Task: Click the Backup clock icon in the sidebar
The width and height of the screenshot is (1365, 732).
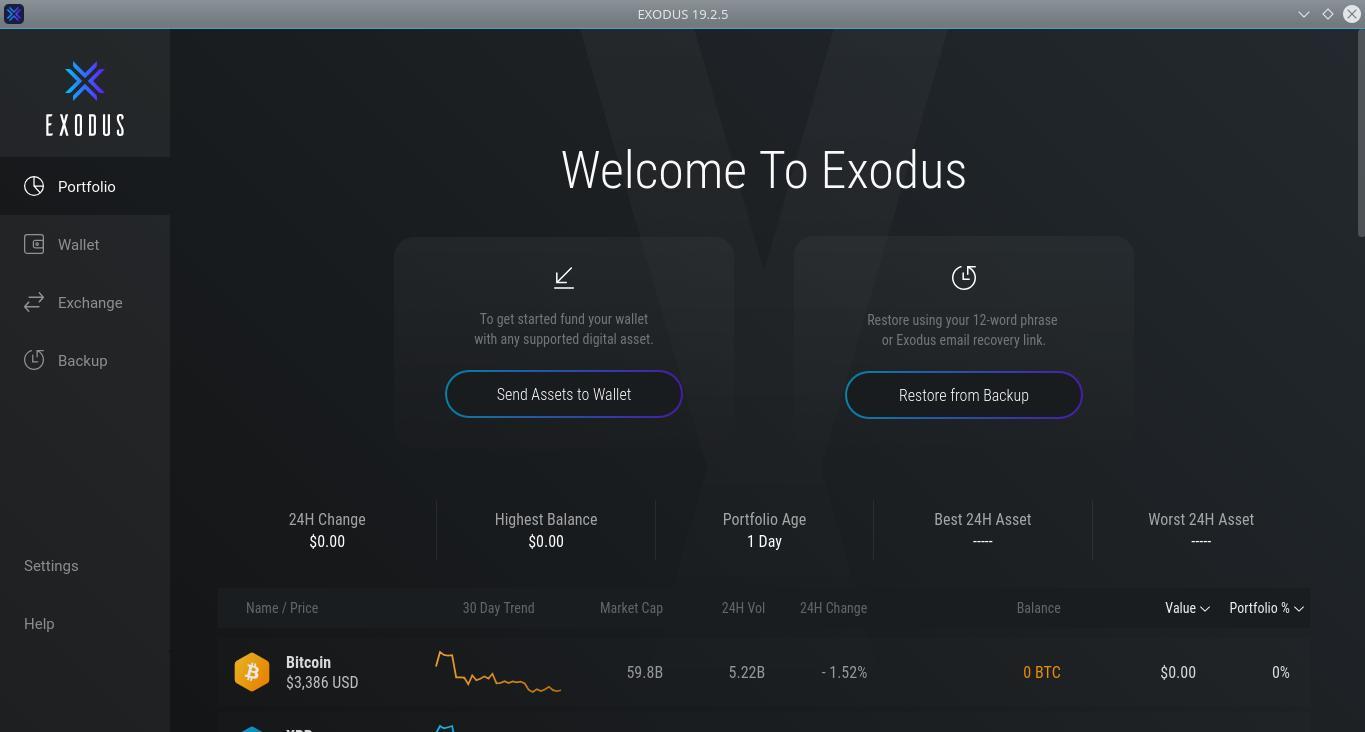Action: pos(34,361)
